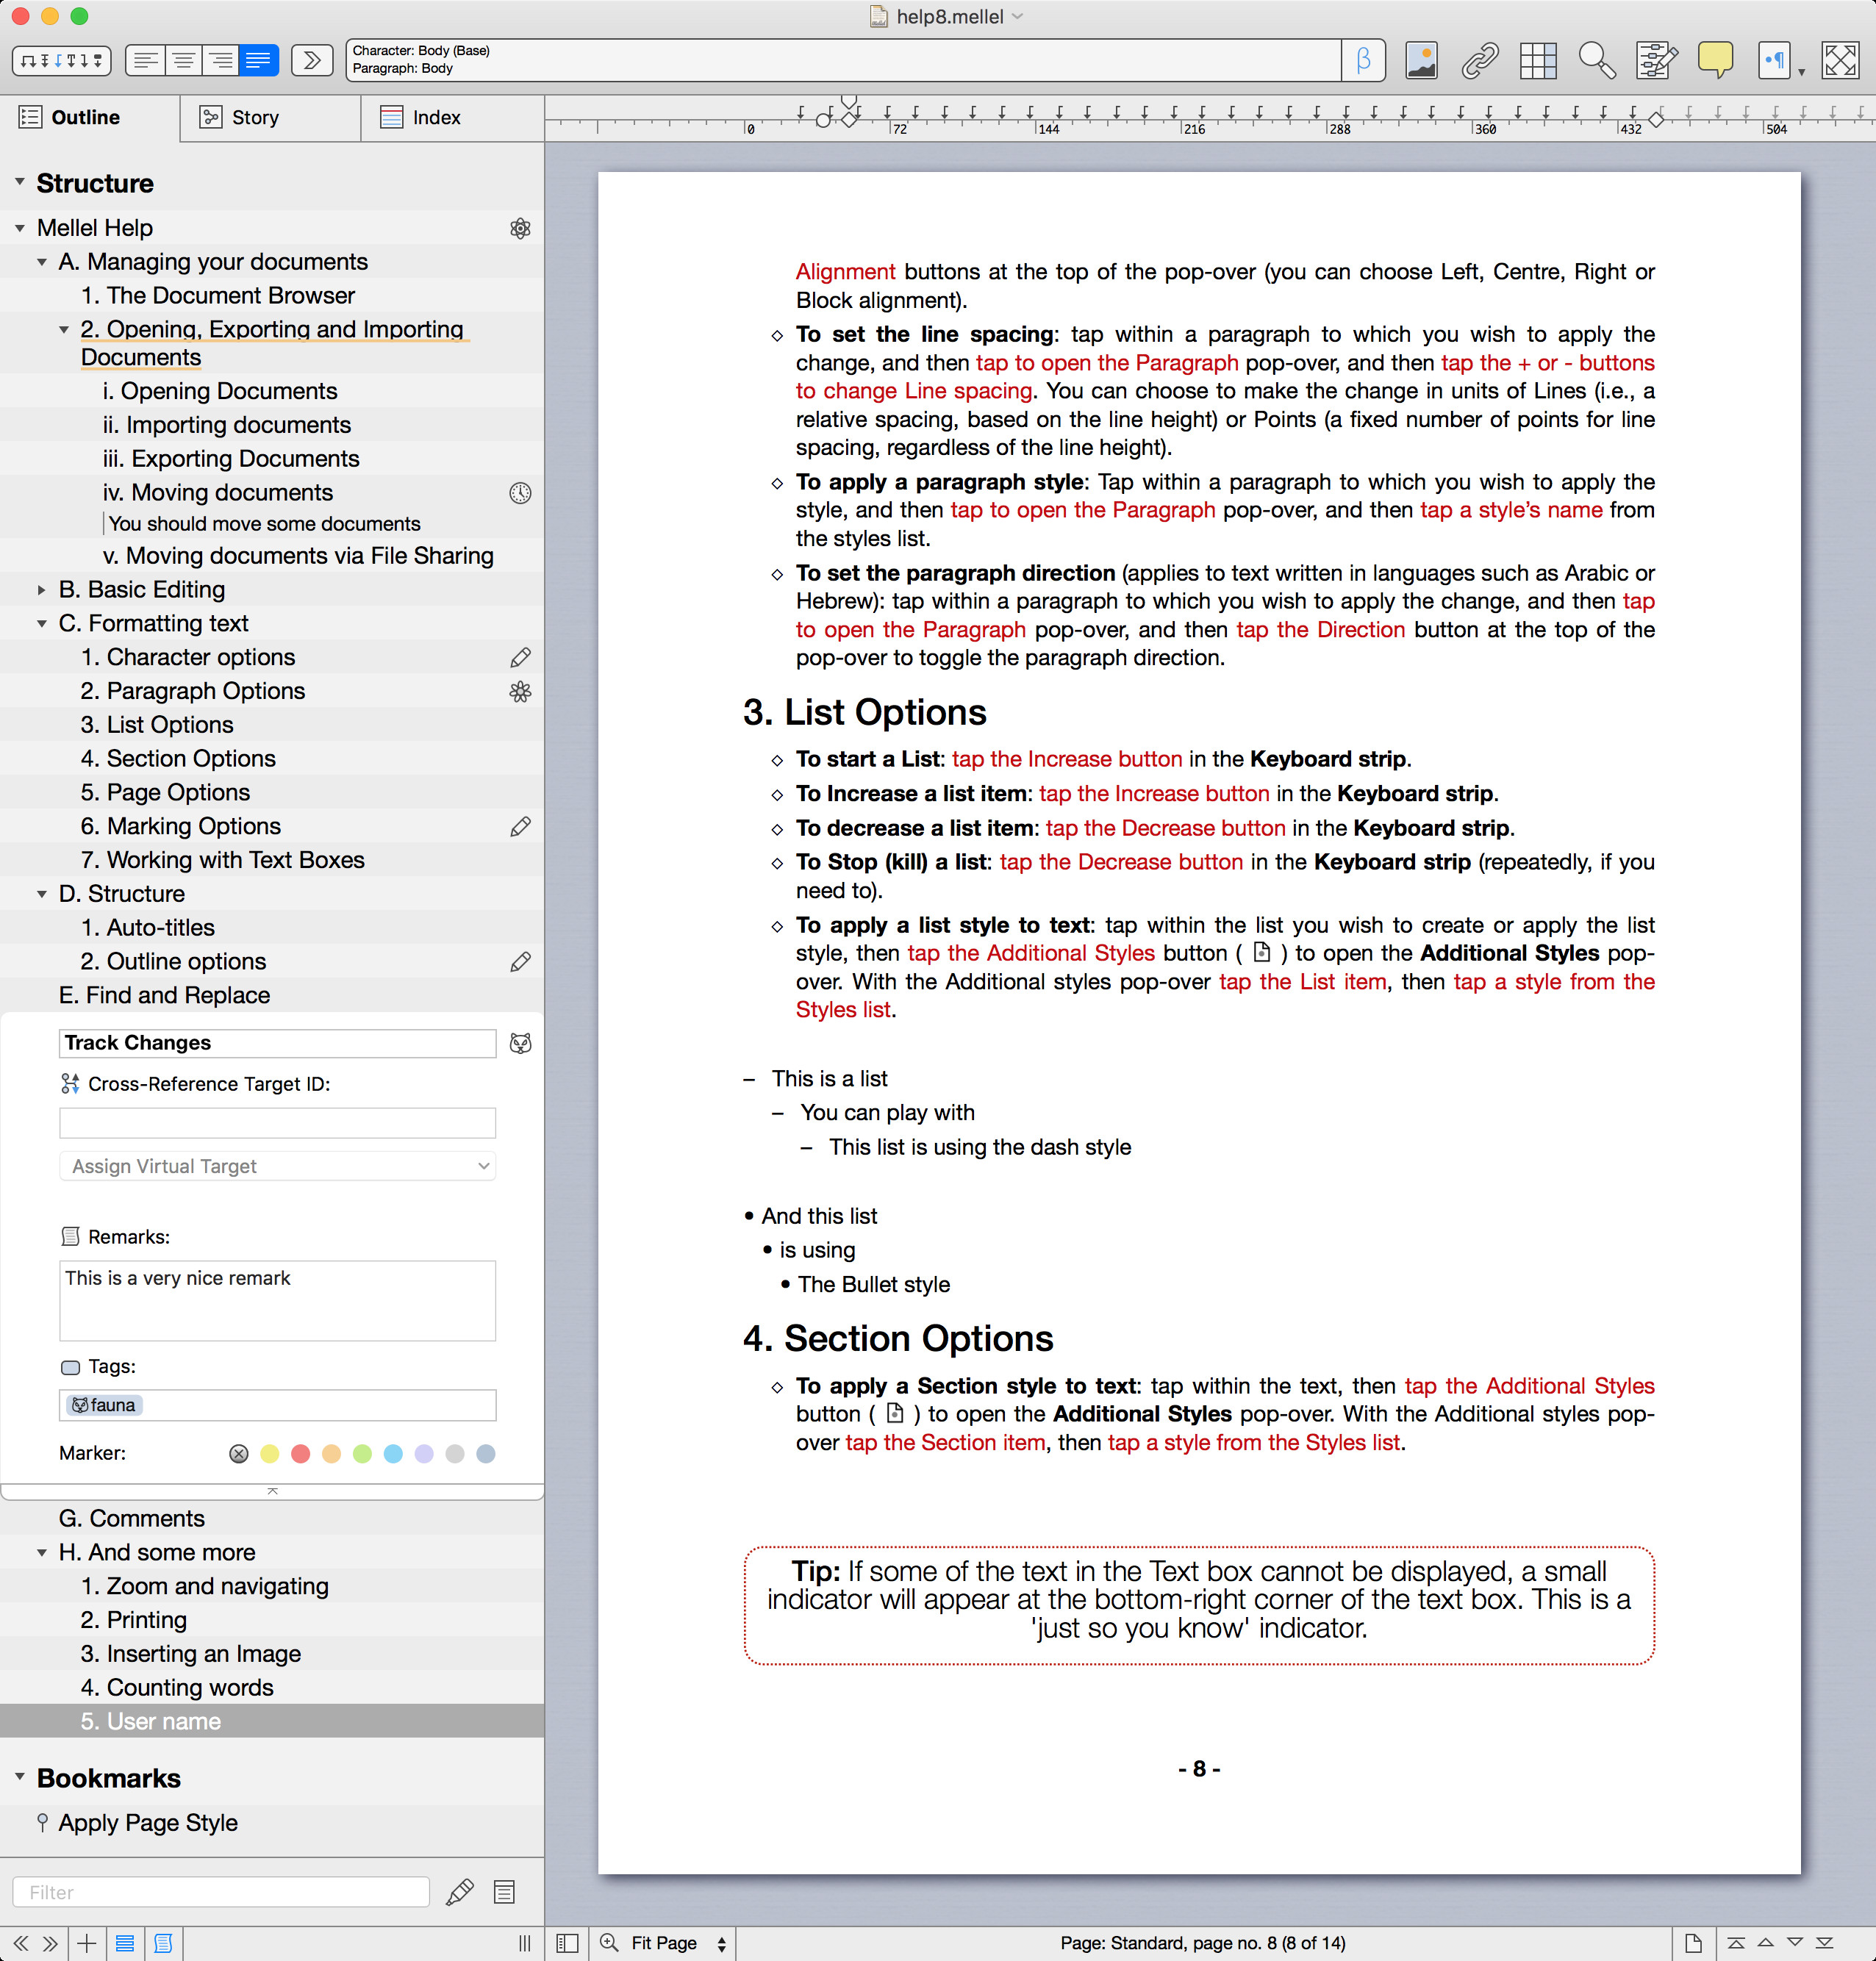
Task: Click the hyperlink chain icon
Action: [1480, 60]
